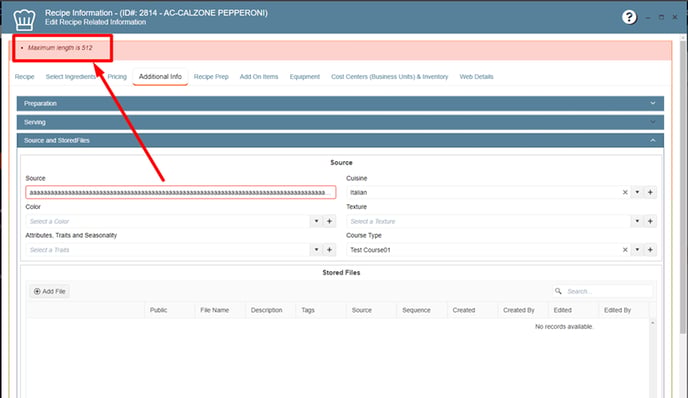Click the chef hat application logo

pyautogui.click(x=24, y=19)
